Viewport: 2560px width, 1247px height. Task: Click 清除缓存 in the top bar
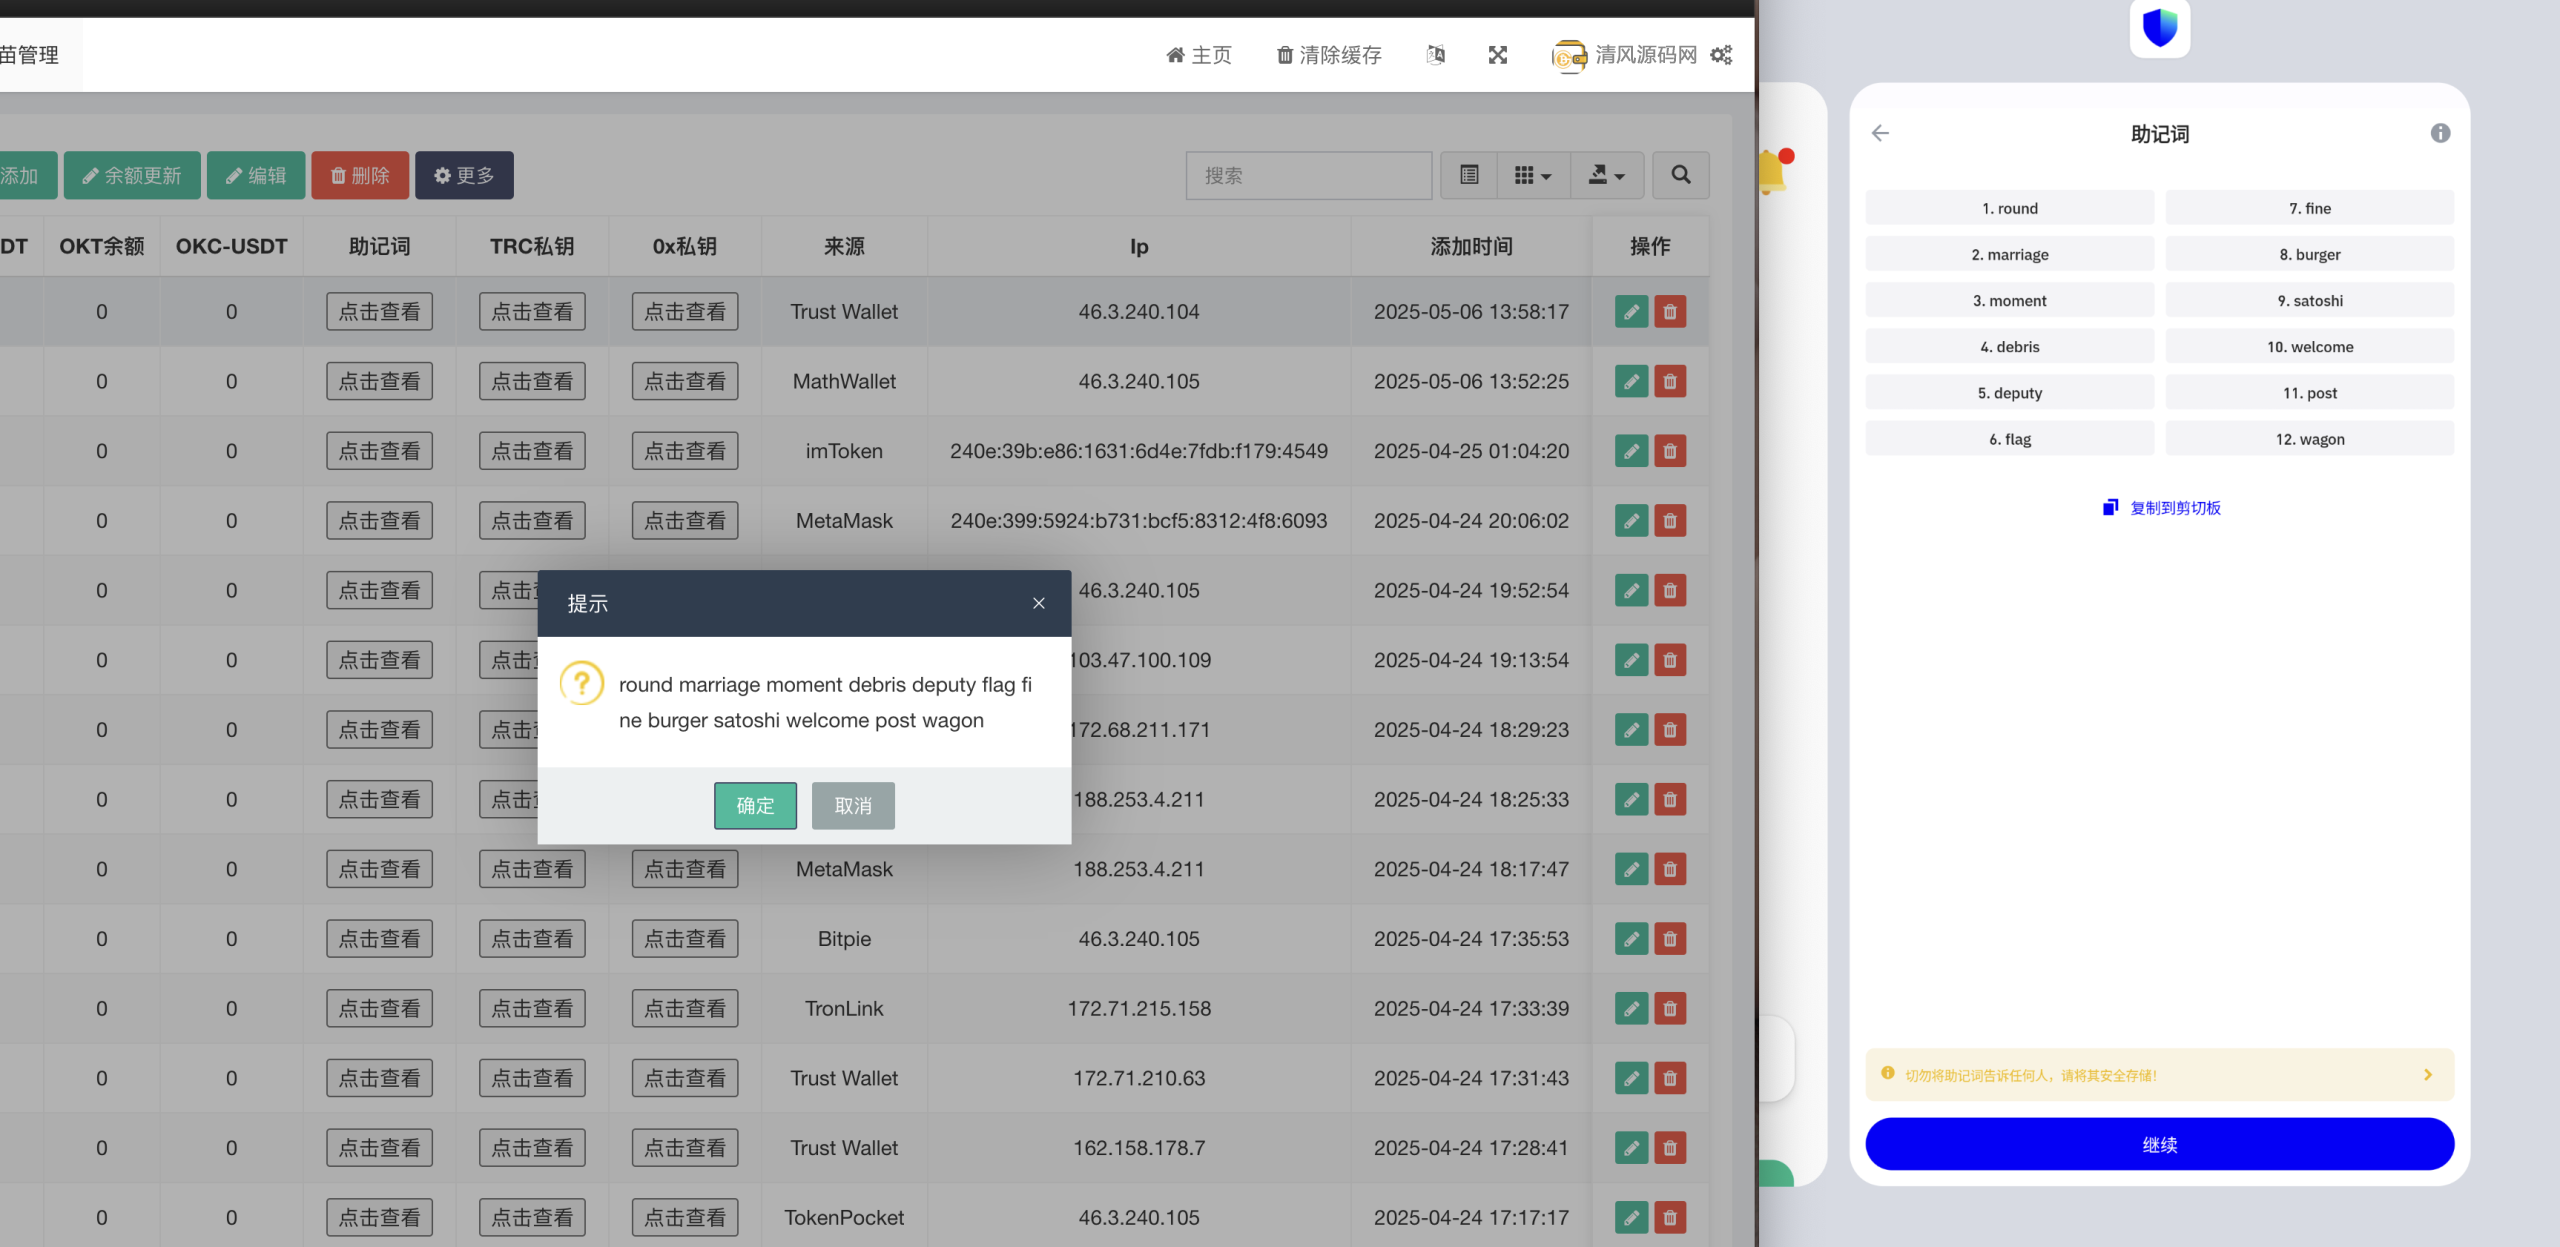click(x=1329, y=55)
